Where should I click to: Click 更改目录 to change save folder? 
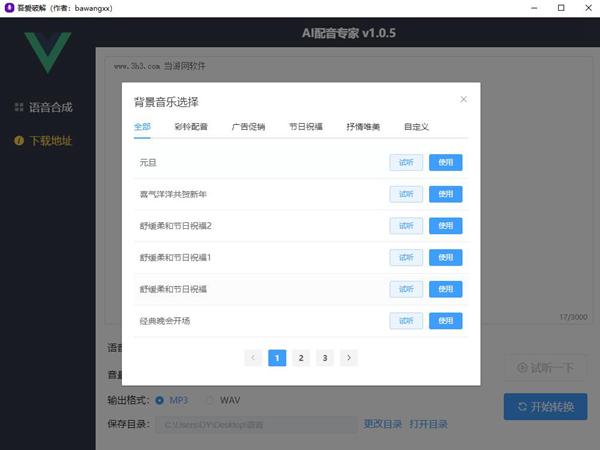[382, 424]
